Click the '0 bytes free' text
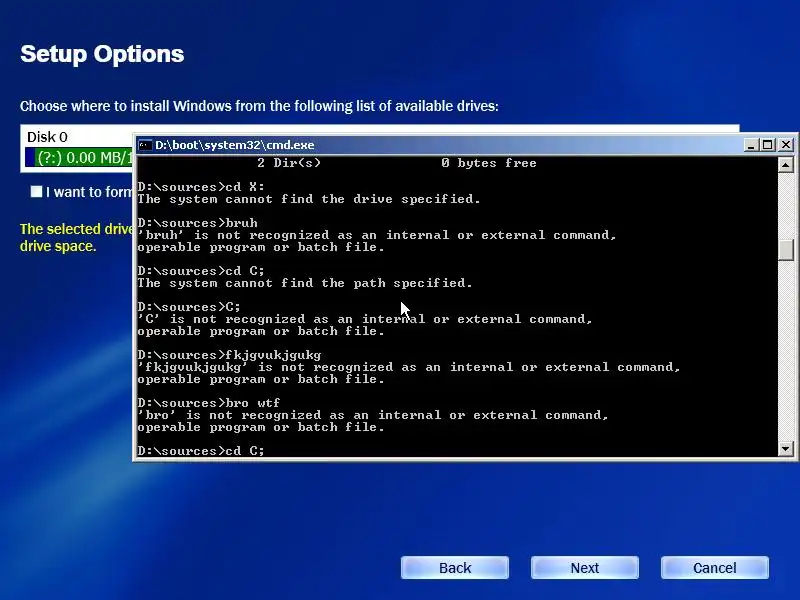Screen dimensions: 800x600 pyautogui.click(x=489, y=163)
